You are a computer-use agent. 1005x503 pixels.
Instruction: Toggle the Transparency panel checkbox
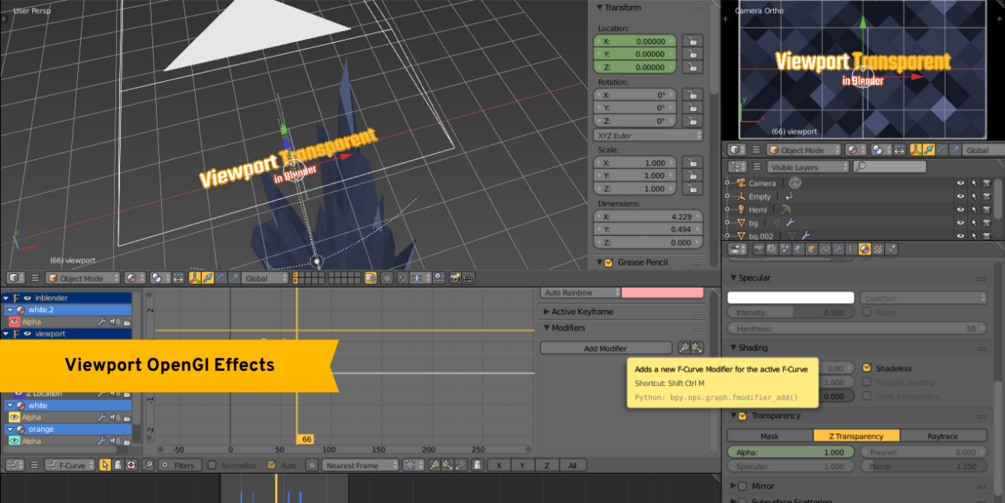742,416
